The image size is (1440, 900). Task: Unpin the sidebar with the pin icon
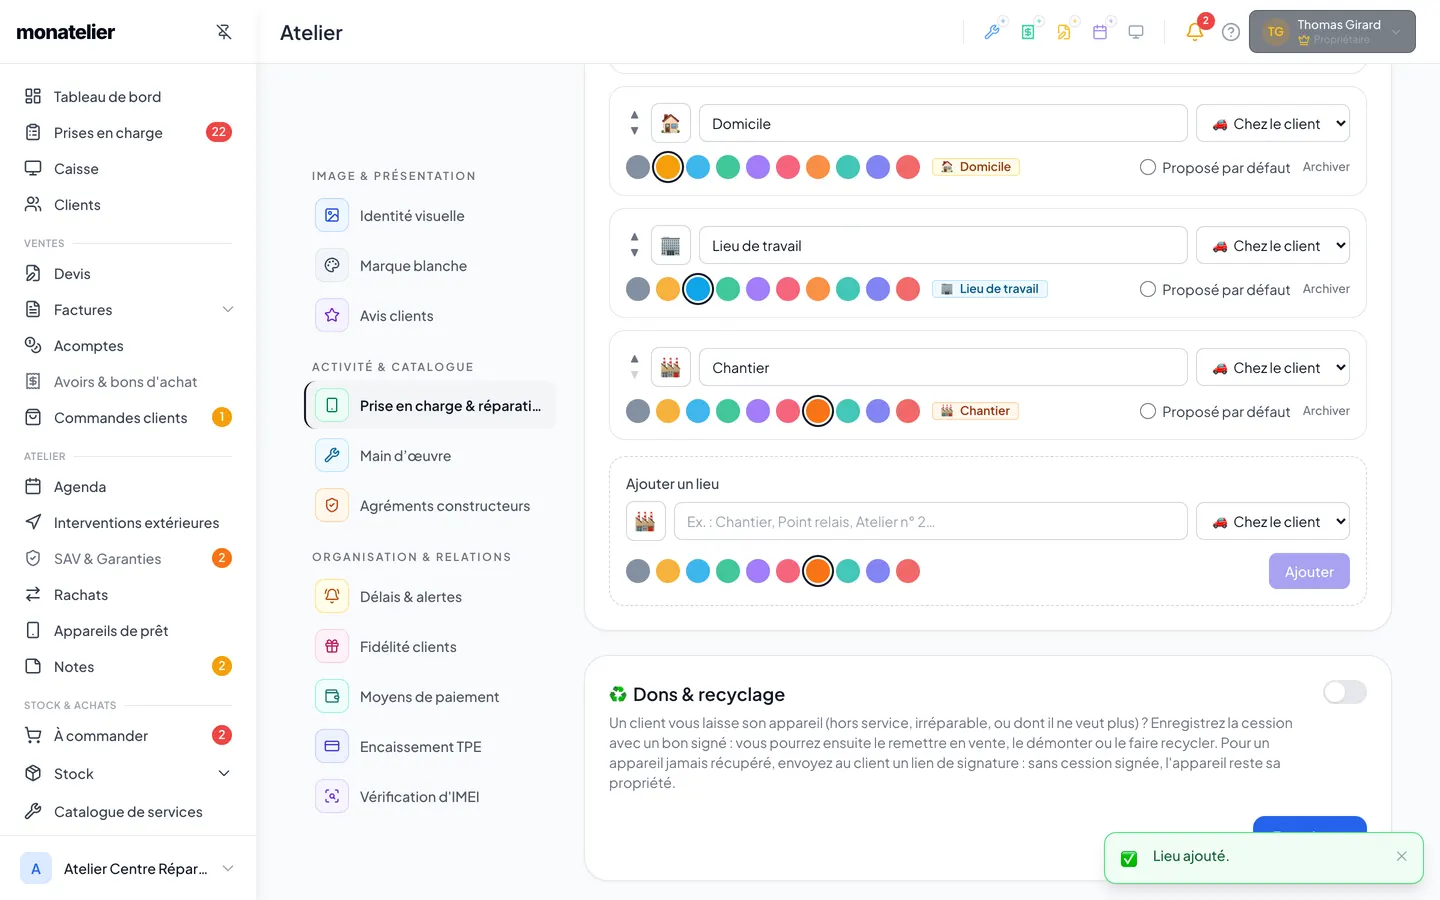click(224, 32)
